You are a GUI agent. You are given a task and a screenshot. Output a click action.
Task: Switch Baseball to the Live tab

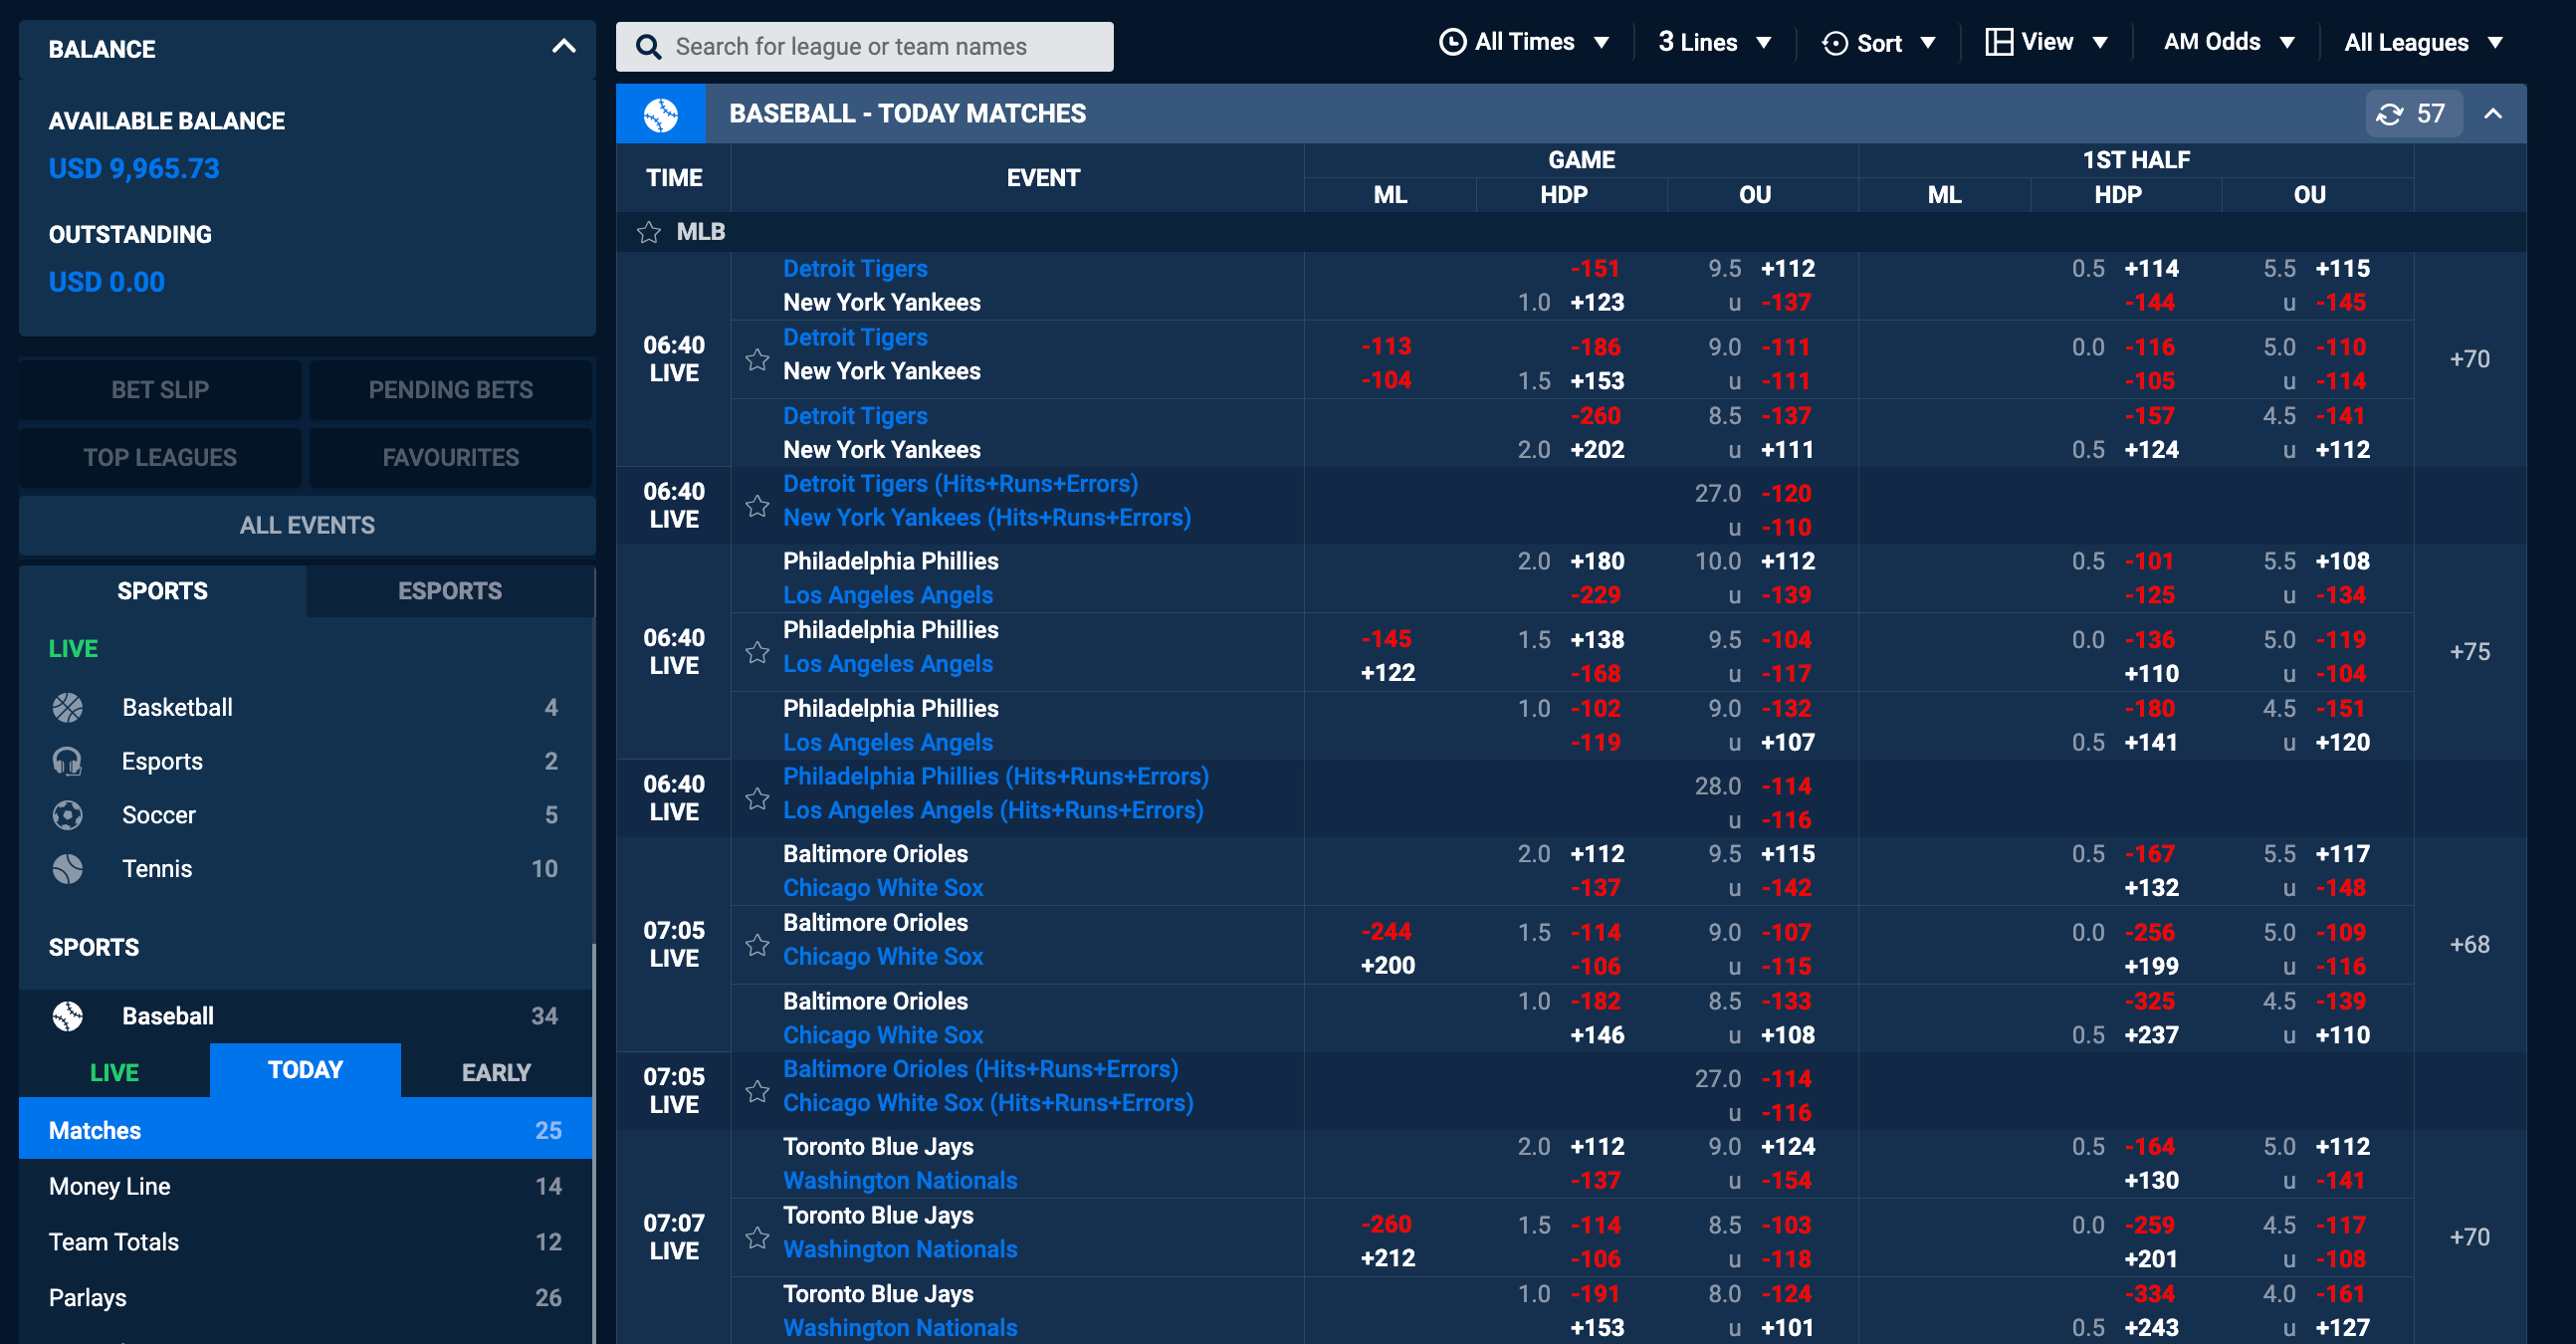tap(114, 1072)
